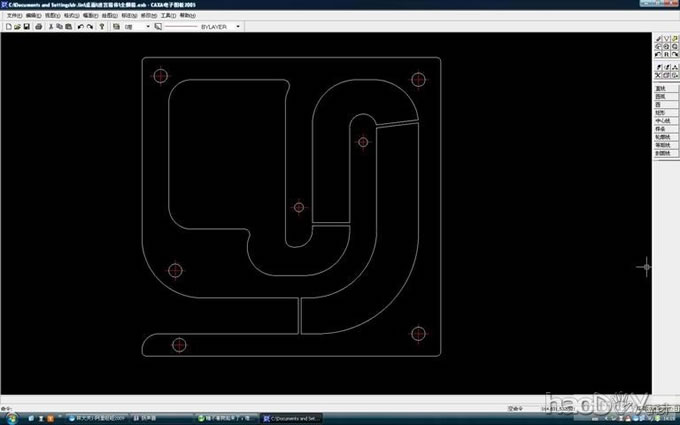Viewport: 680px width, 425px height.
Task: Click the Help question mark icon
Action: (103, 27)
